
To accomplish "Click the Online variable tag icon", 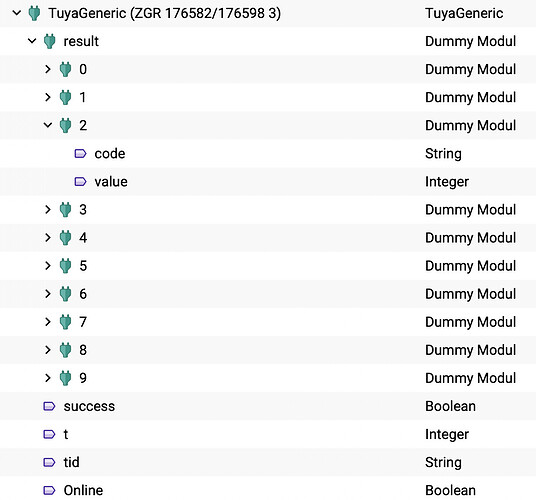I will click(49, 490).
